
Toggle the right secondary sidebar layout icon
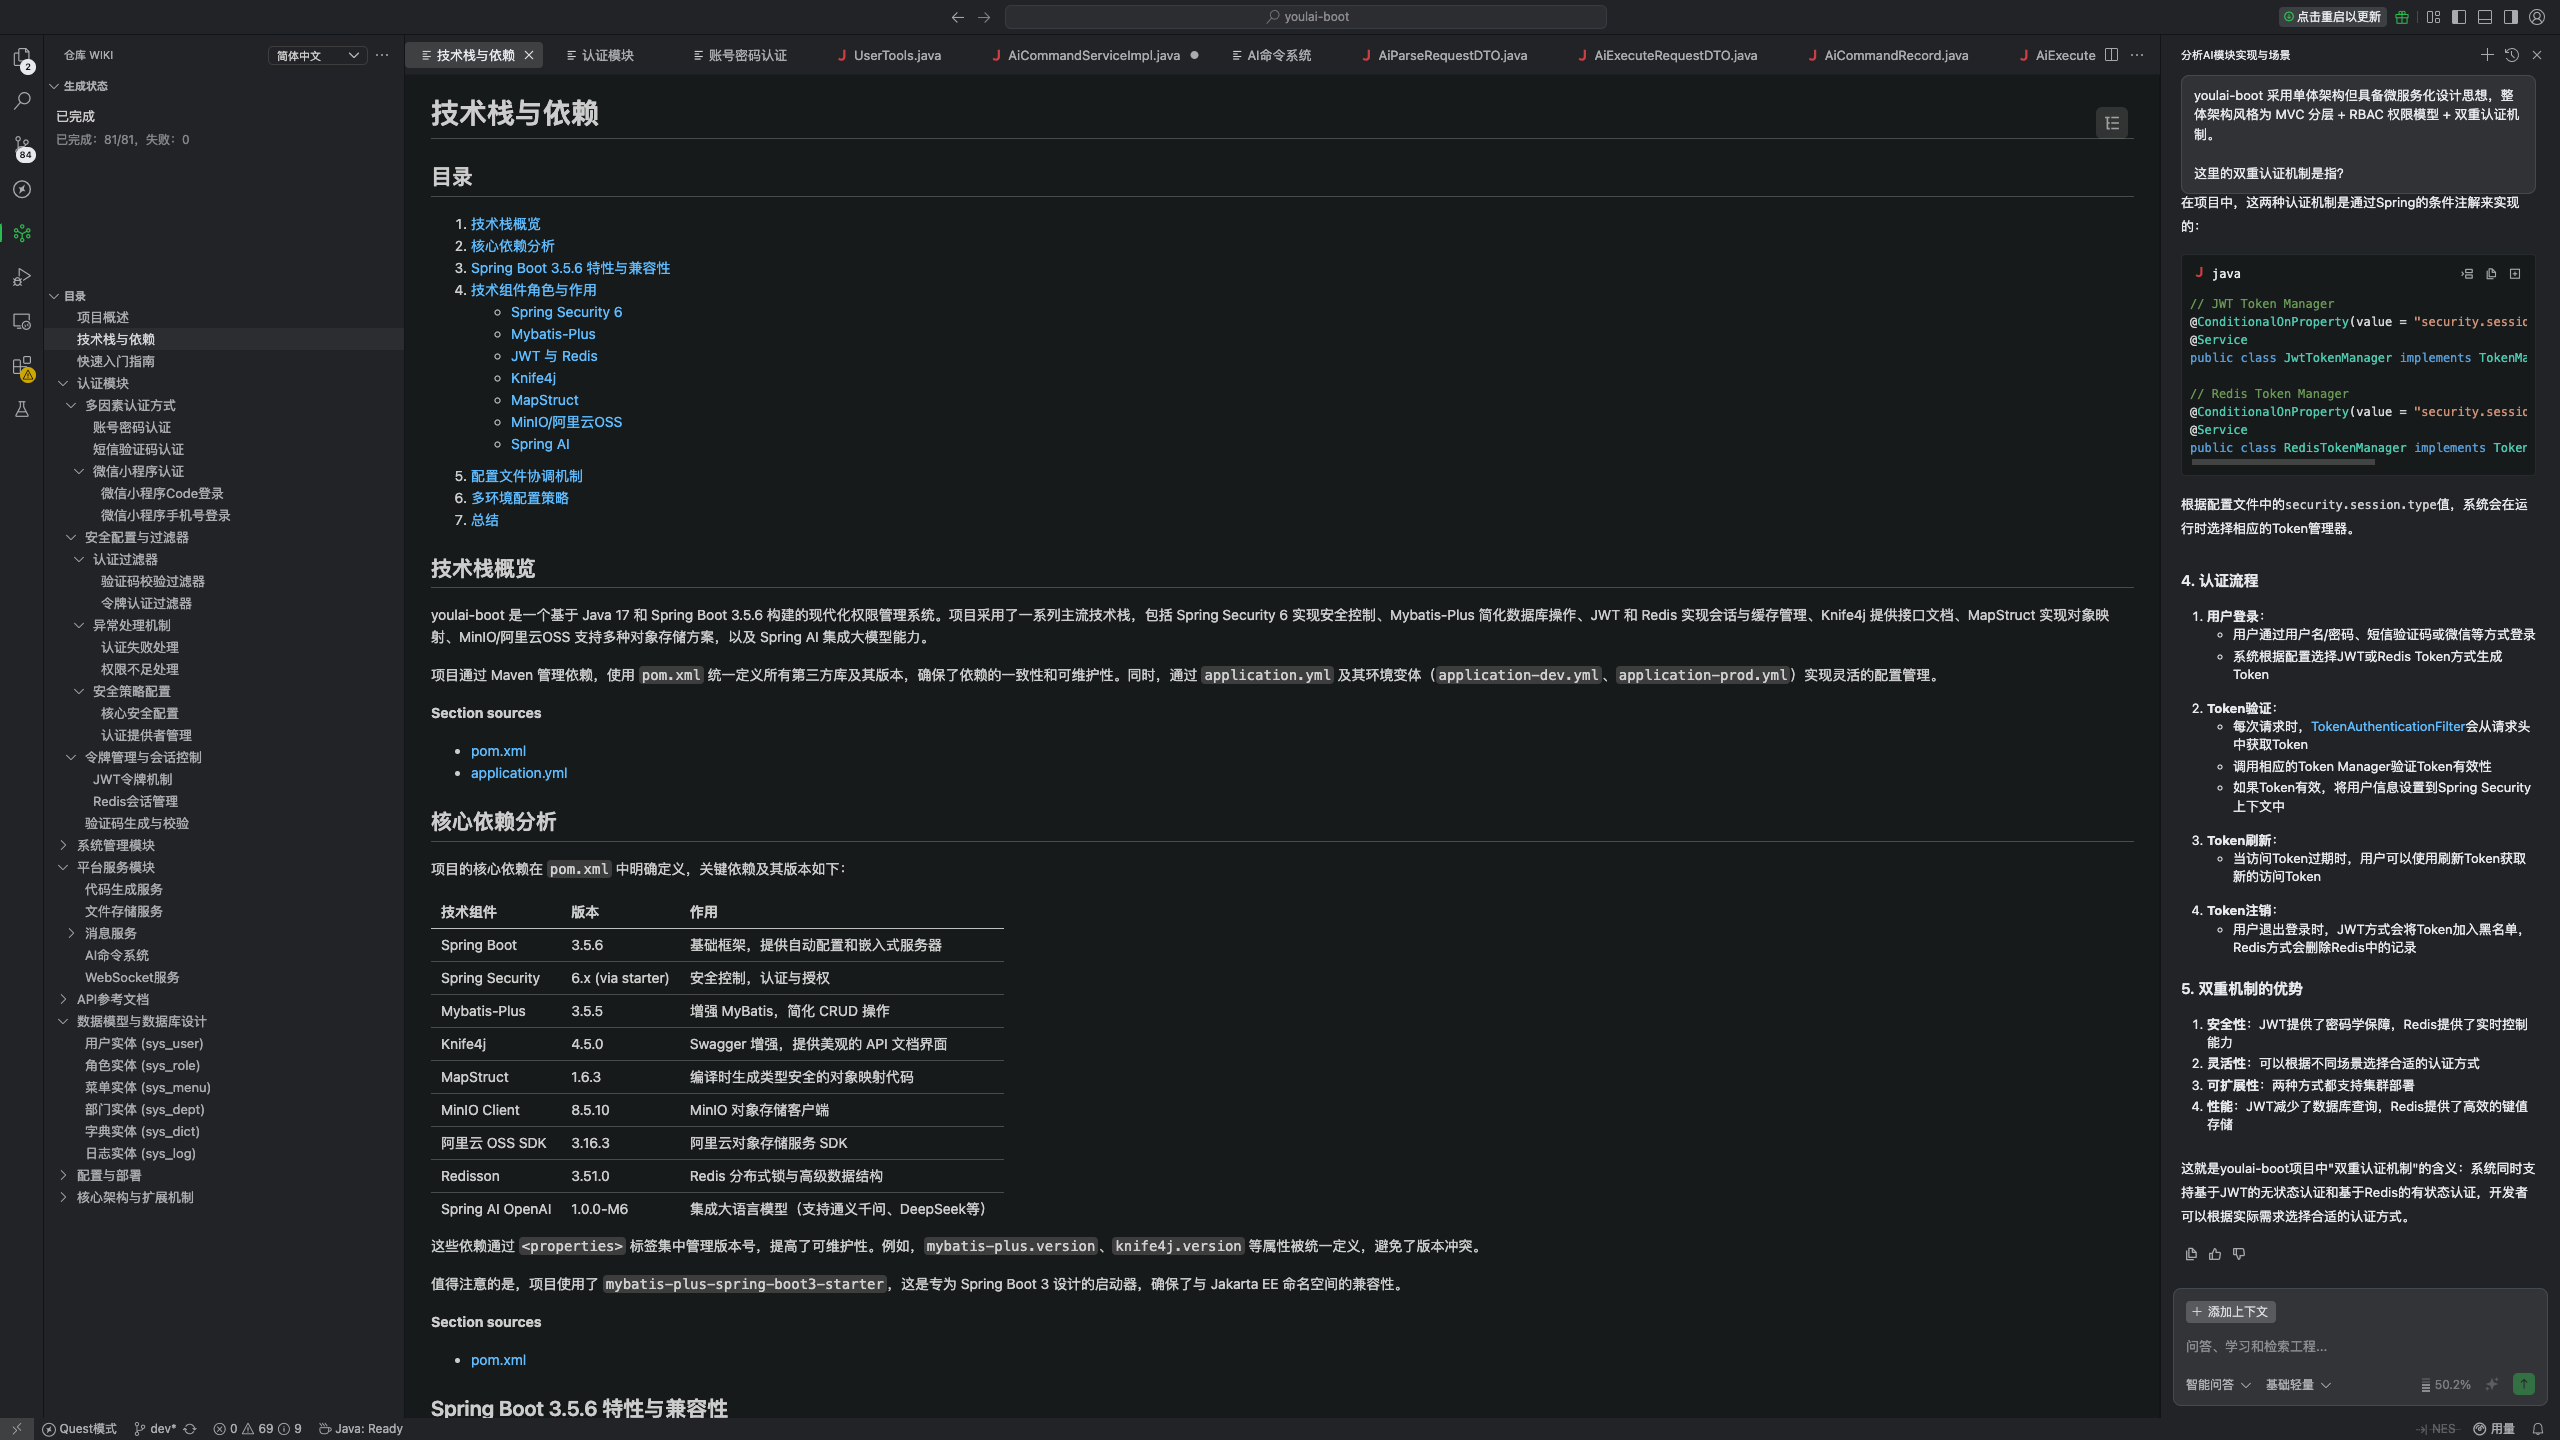(2511, 17)
